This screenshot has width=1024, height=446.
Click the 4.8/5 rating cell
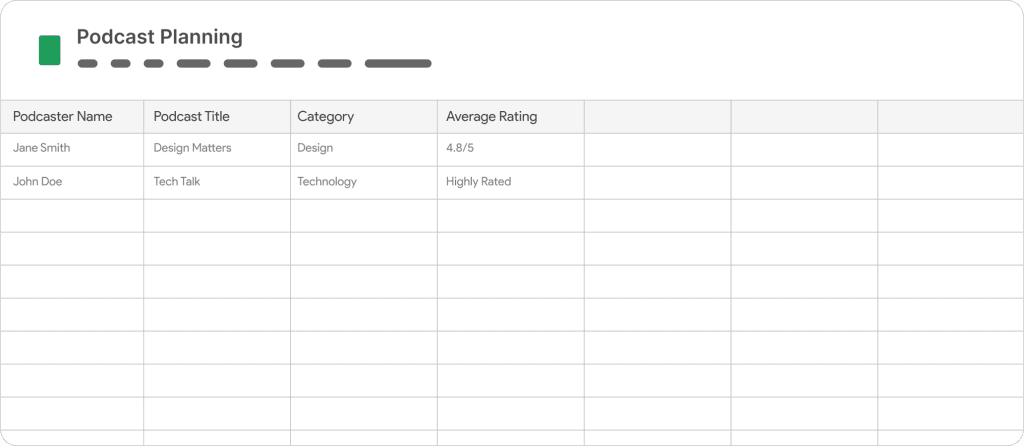click(511, 150)
